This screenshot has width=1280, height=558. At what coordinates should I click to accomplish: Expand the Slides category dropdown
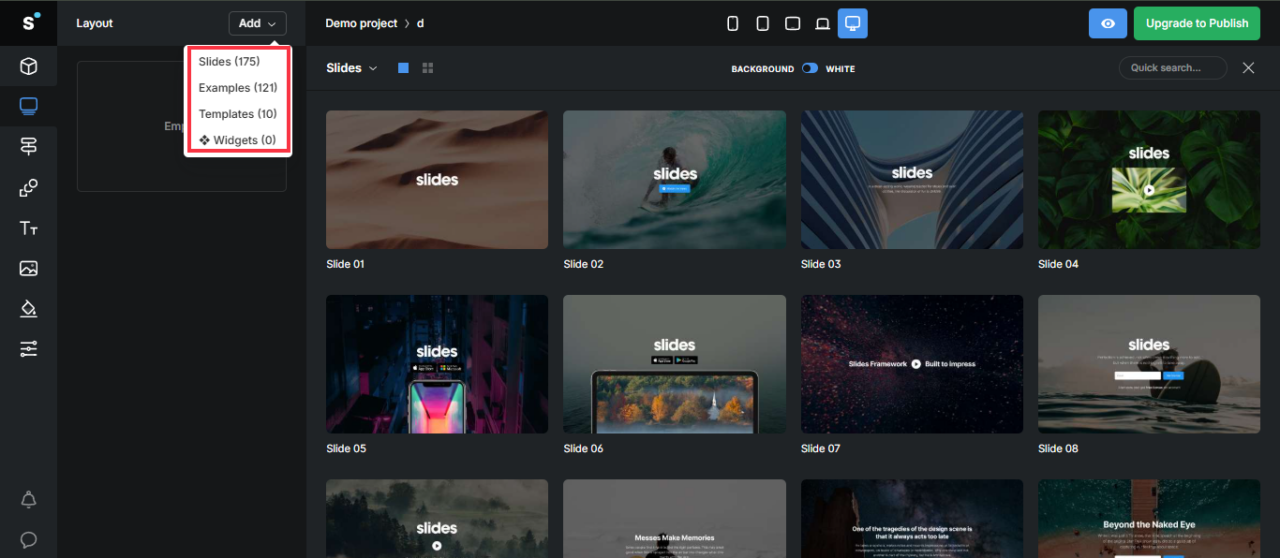(352, 68)
